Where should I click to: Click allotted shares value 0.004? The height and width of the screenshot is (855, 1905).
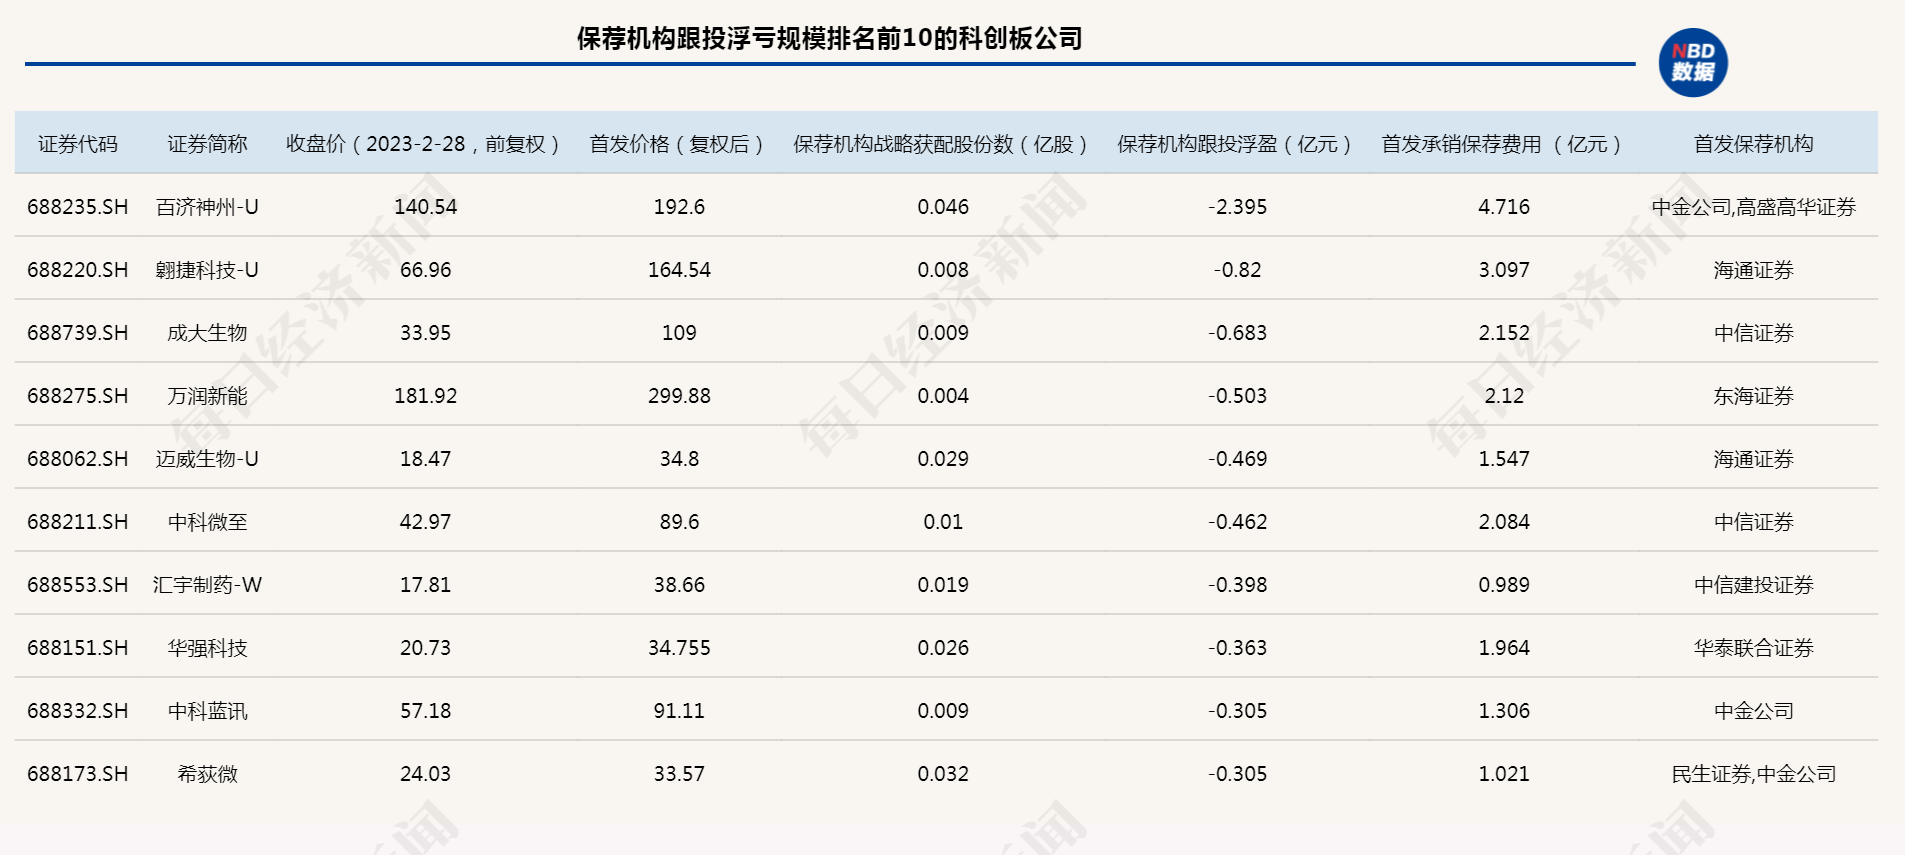click(943, 396)
